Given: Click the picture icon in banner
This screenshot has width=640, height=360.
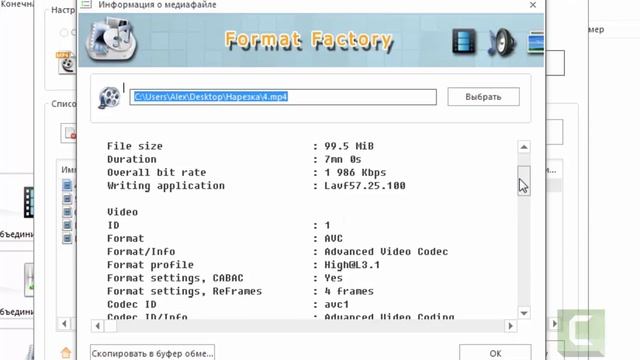Looking at the screenshot, I should click(x=536, y=42).
